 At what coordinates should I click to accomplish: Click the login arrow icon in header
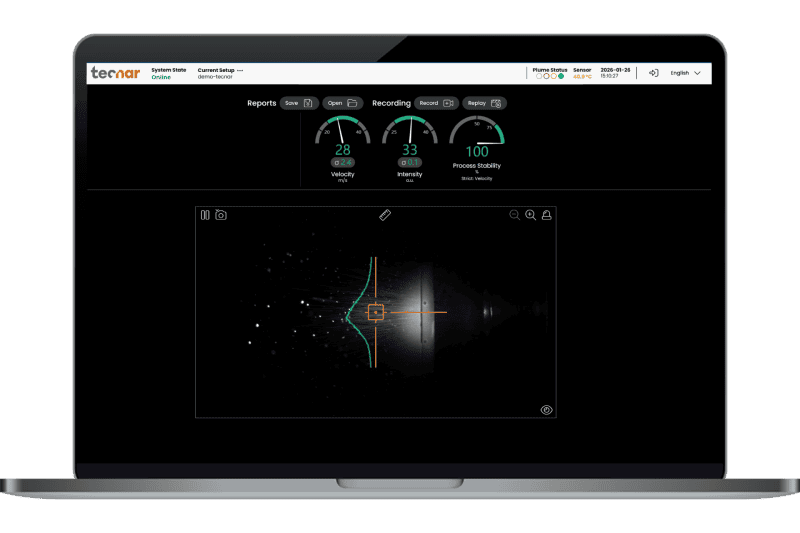(653, 73)
